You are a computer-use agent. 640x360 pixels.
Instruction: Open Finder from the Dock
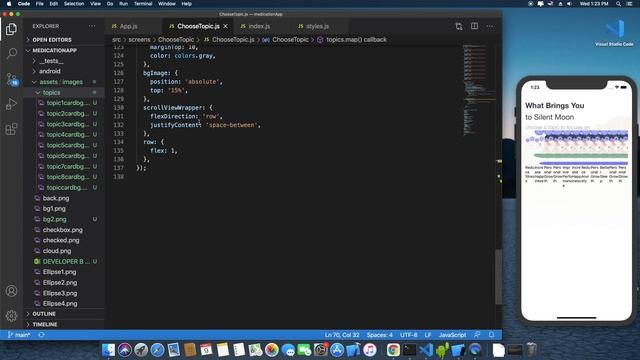(x=109, y=350)
